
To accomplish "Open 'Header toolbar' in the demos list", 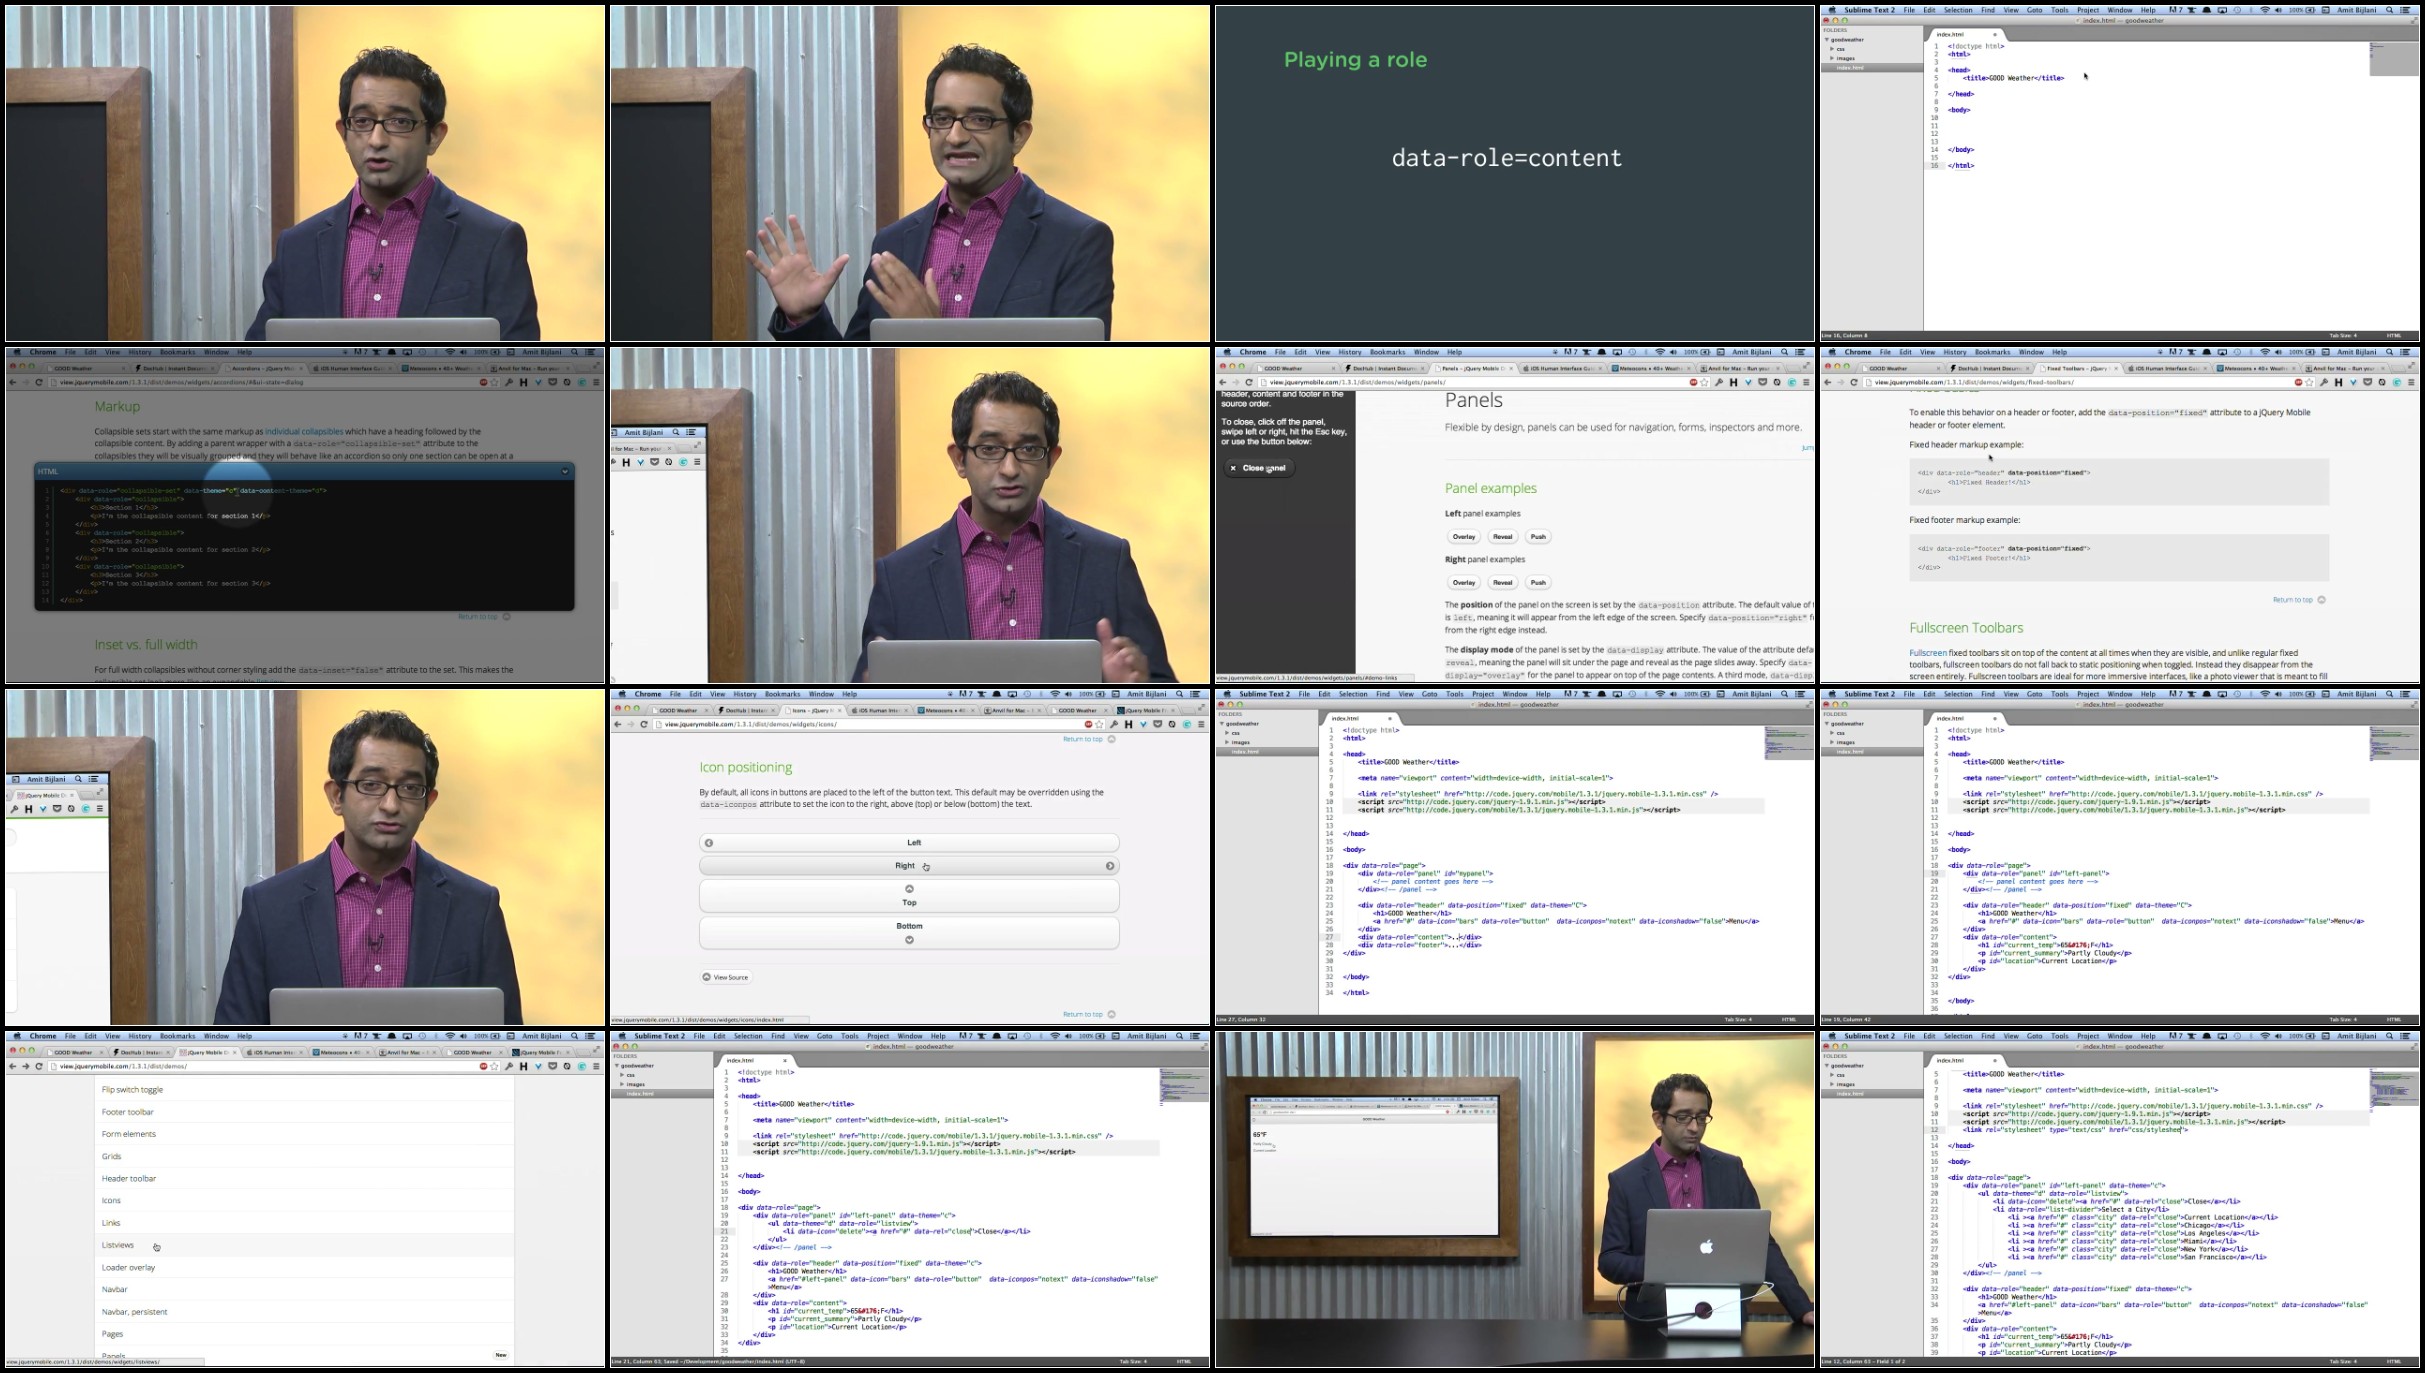I will pos(305,1179).
